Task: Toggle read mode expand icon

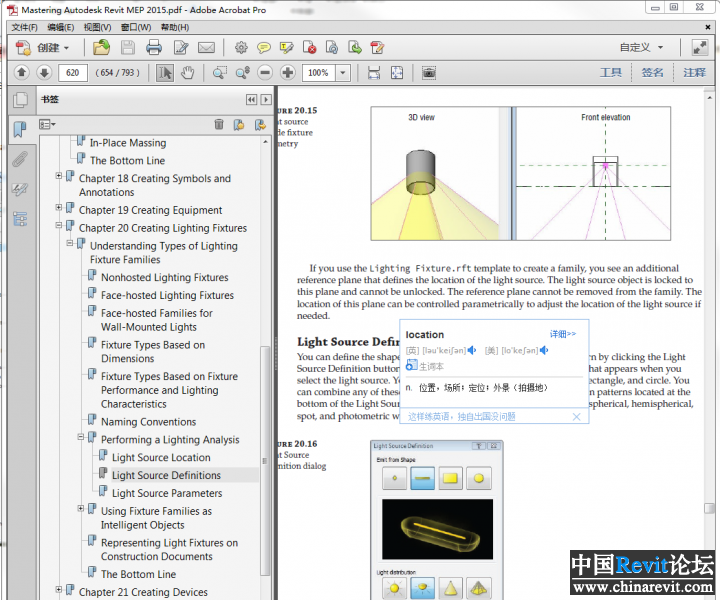Action: click(x=700, y=47)
